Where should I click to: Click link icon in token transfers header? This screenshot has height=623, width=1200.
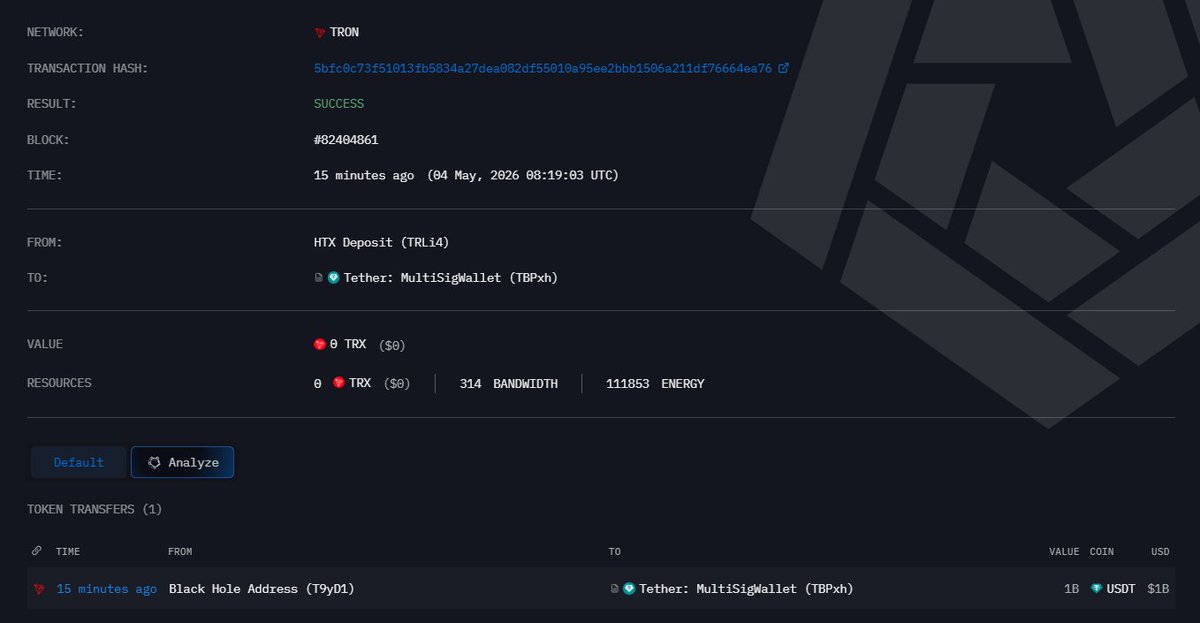click(37, 551)
